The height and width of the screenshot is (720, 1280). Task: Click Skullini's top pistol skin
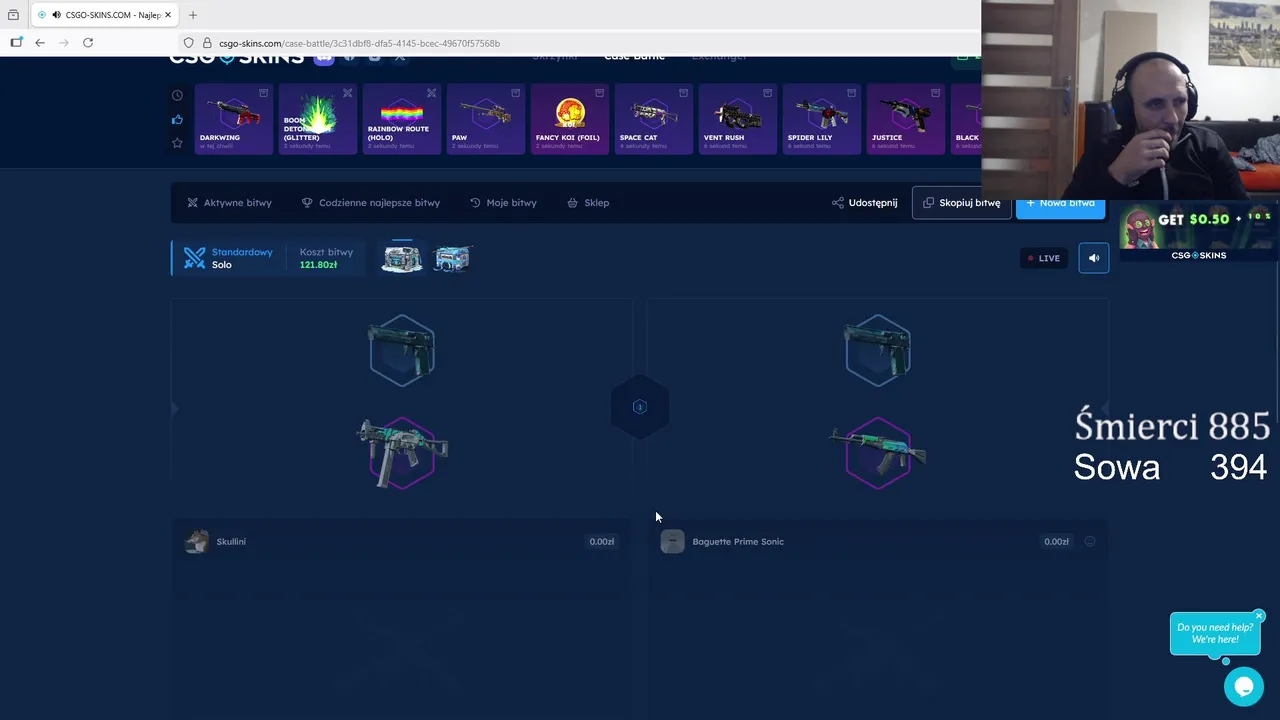pos(401,350)
